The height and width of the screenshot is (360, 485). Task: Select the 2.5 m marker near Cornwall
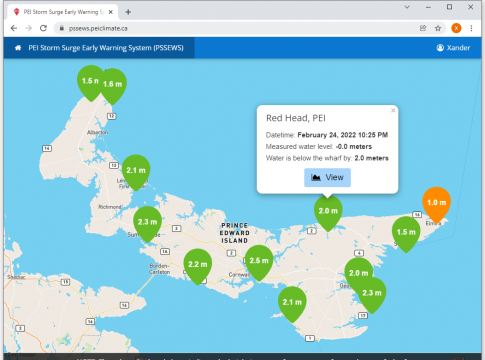[259, 261]
